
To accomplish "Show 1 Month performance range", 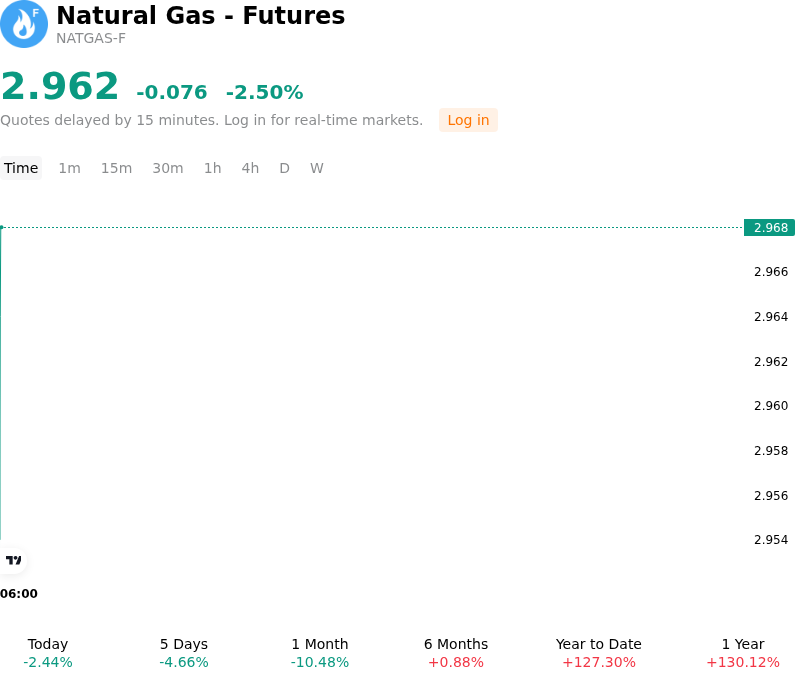I will [320, 653].
